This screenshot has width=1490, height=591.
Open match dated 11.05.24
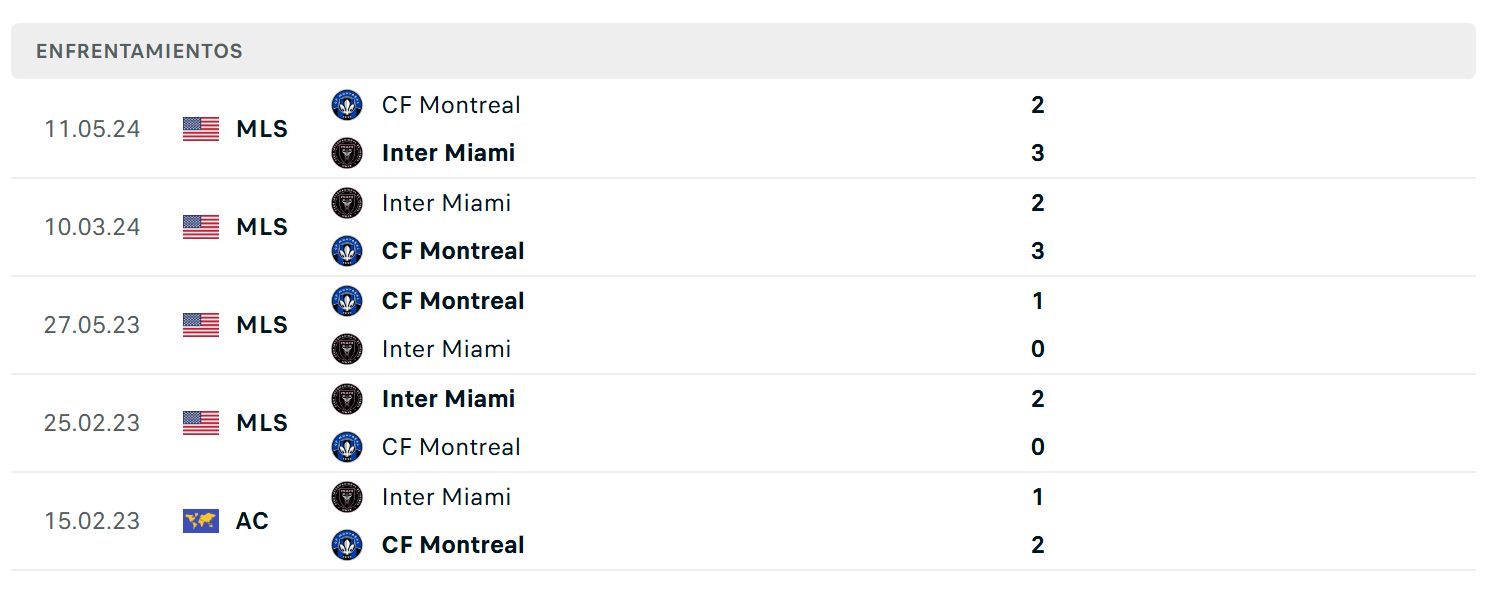pyautogui.click(x=743, y=129)
